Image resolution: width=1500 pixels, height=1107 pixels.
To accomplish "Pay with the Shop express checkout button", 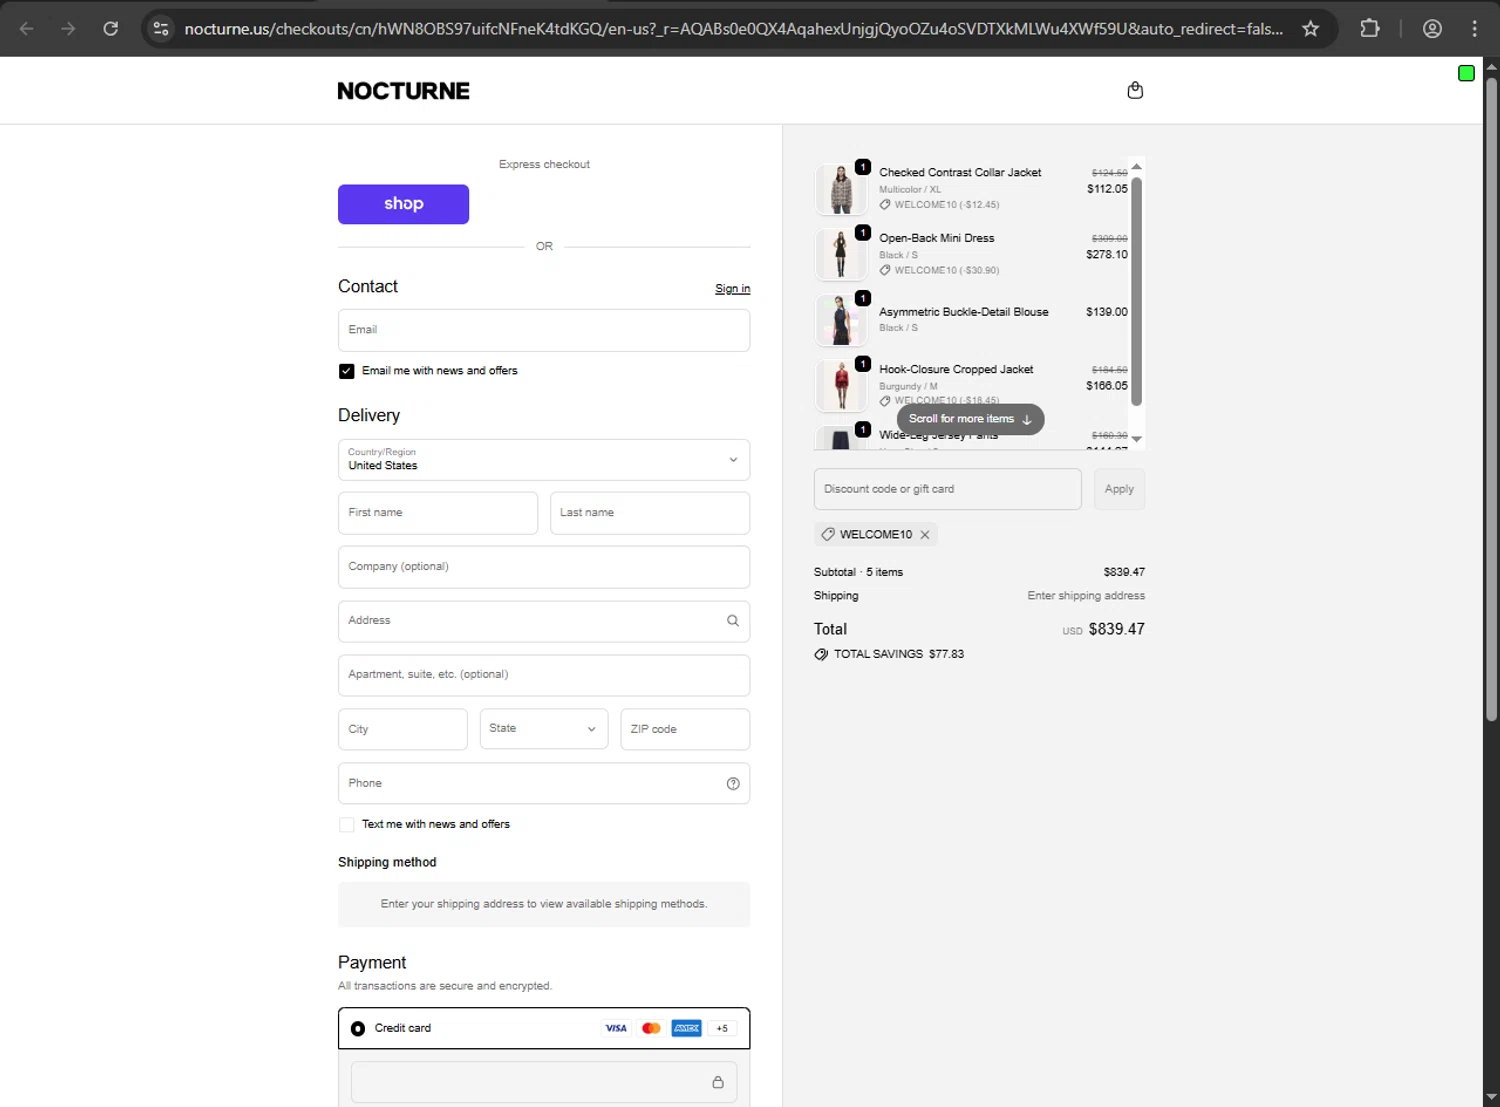I will (x=403, y=204).
